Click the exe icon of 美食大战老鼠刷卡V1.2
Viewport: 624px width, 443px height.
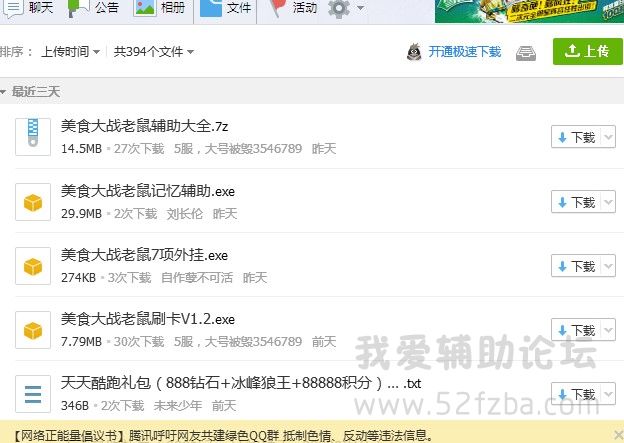(x=33, y=330)
